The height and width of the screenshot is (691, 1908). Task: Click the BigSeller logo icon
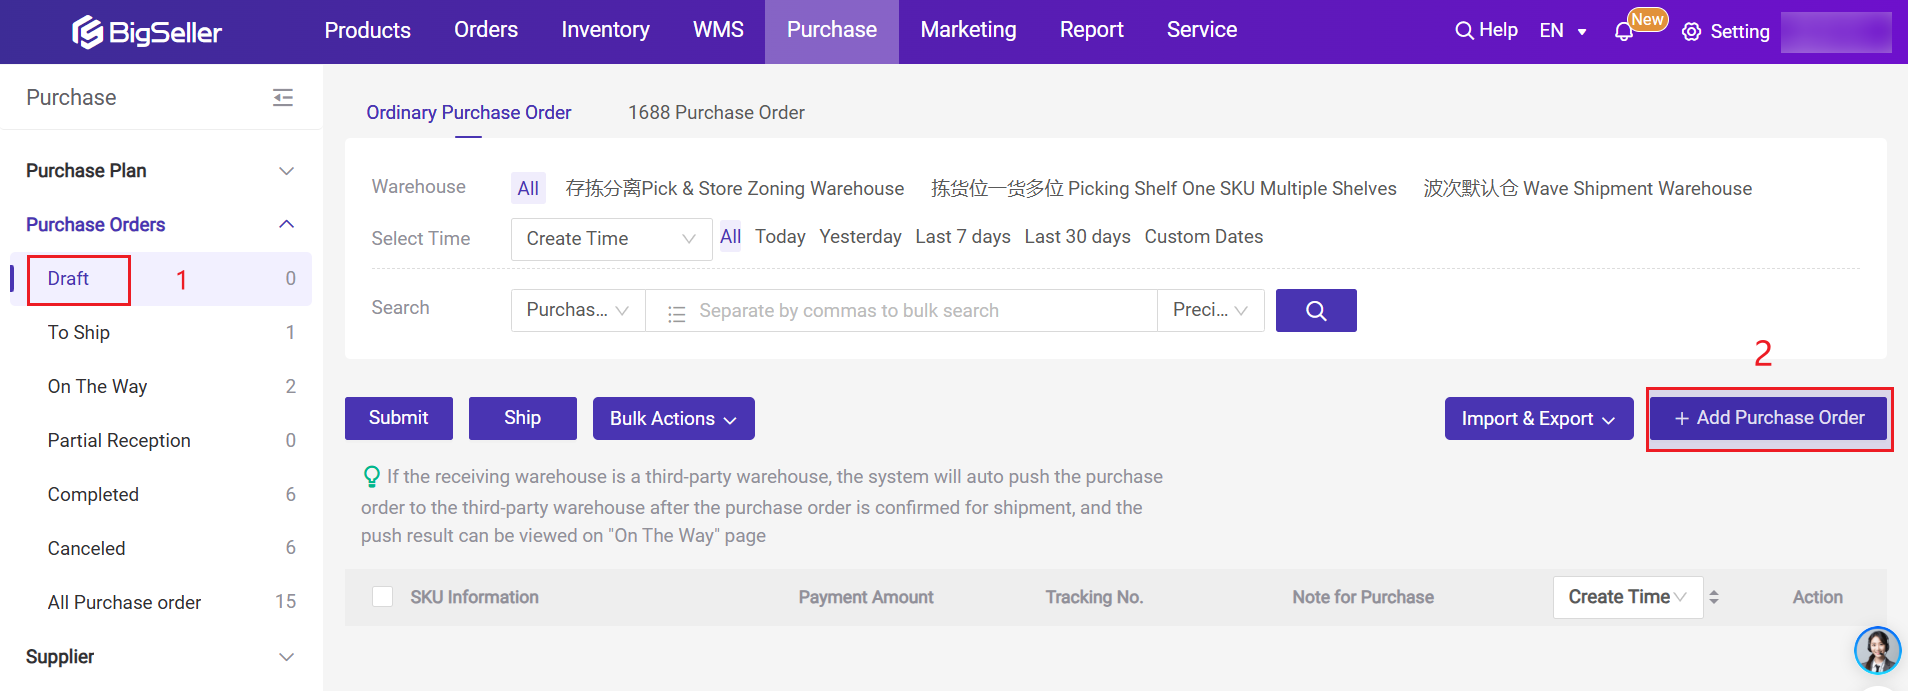[x=88, y=32]
